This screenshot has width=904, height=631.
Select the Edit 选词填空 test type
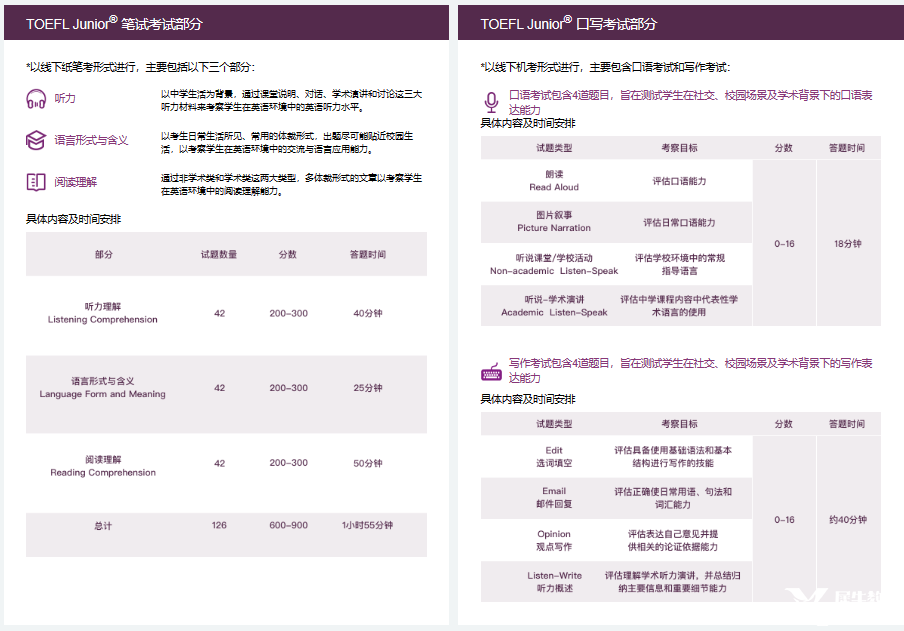point(554,457)
